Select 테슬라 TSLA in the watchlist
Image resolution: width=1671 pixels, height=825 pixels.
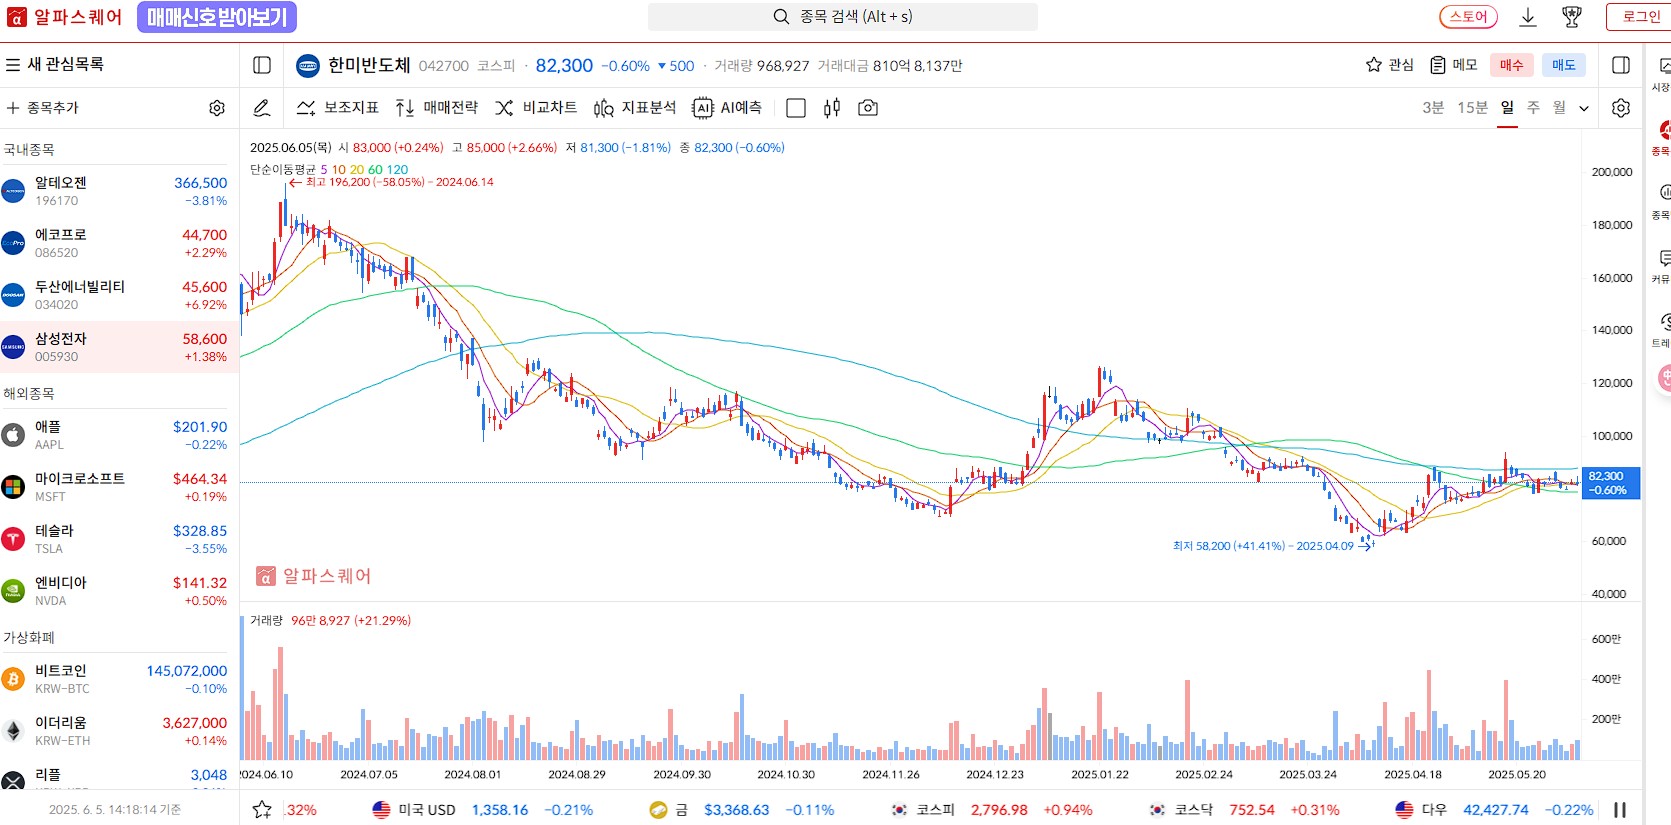point(118,539)
